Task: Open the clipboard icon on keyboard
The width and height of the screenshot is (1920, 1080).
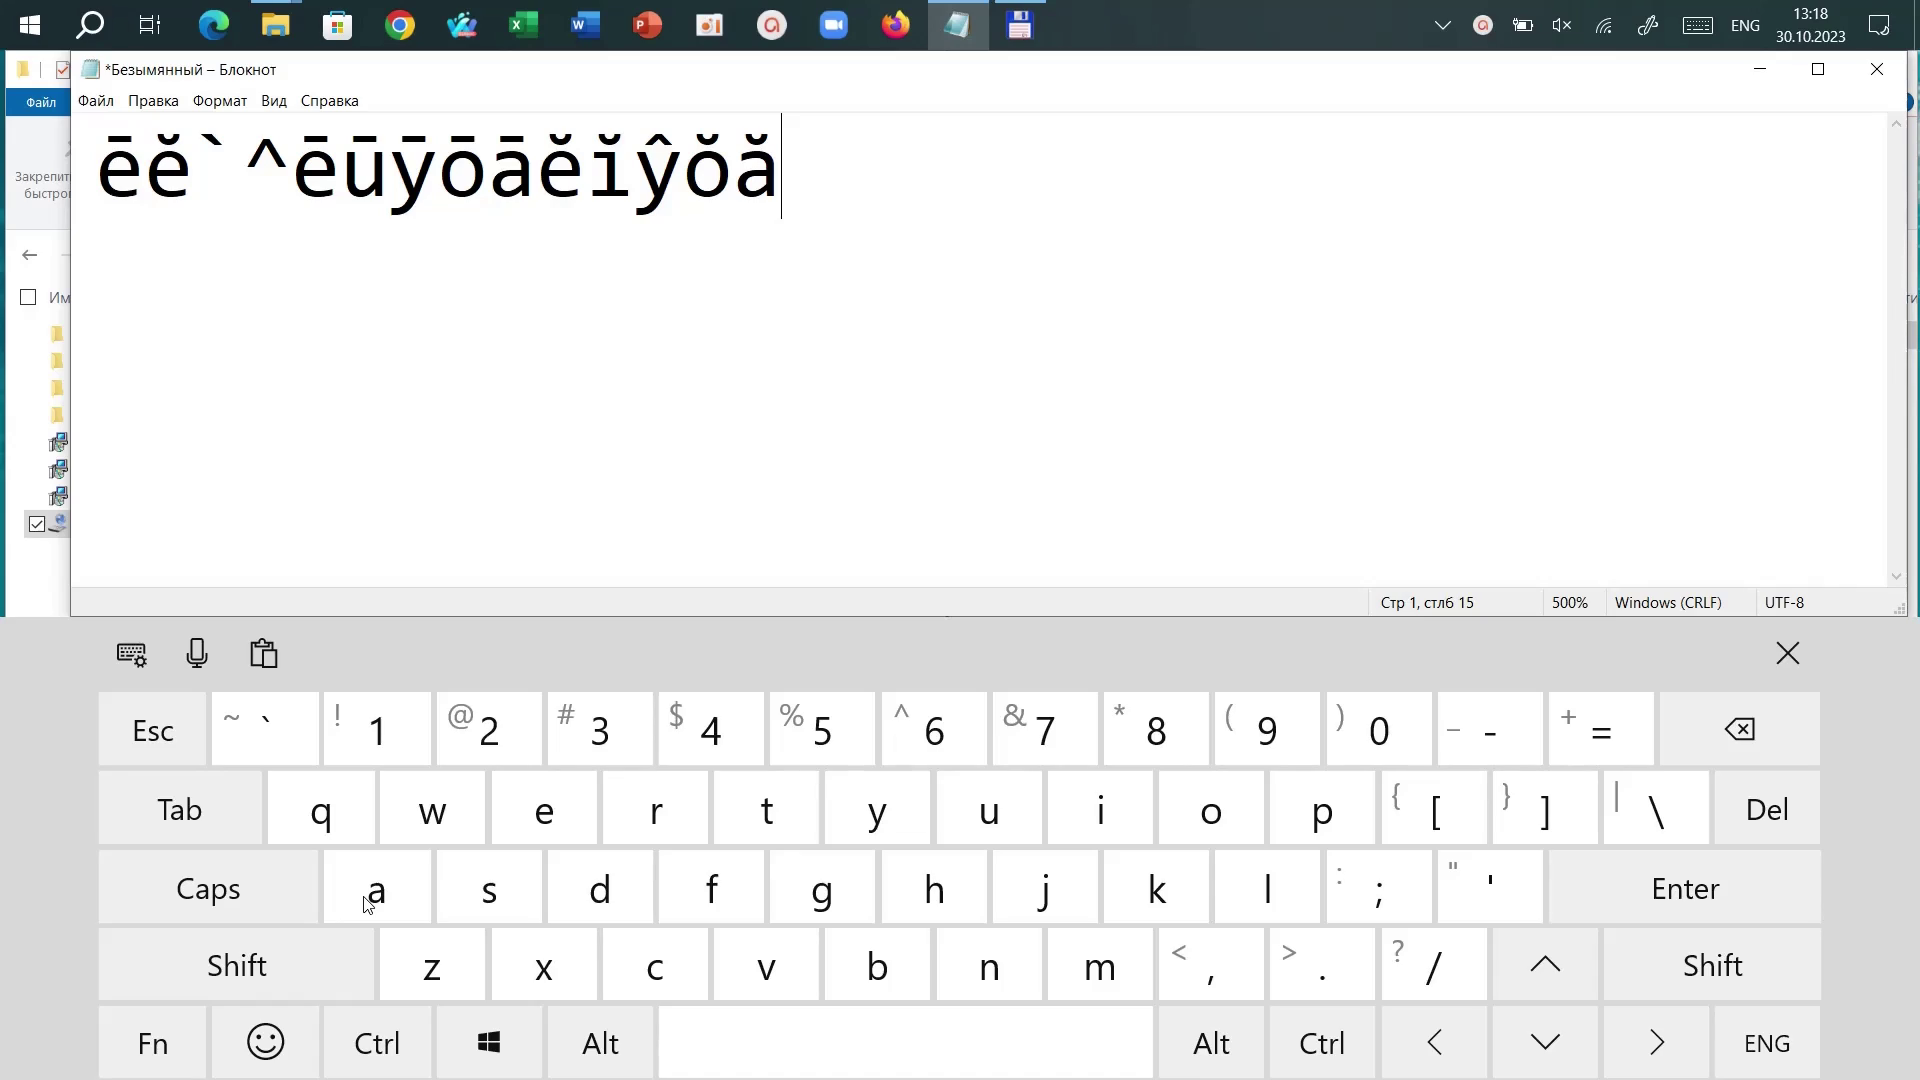Action: click(264, 654)
